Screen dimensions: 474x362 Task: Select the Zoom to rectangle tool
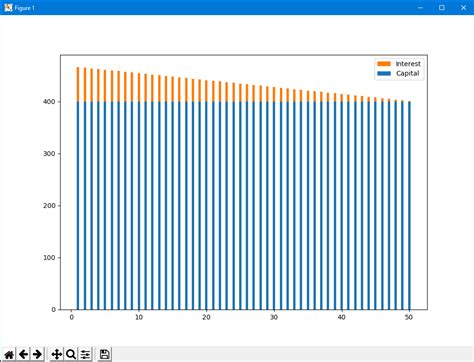[71, 354]
